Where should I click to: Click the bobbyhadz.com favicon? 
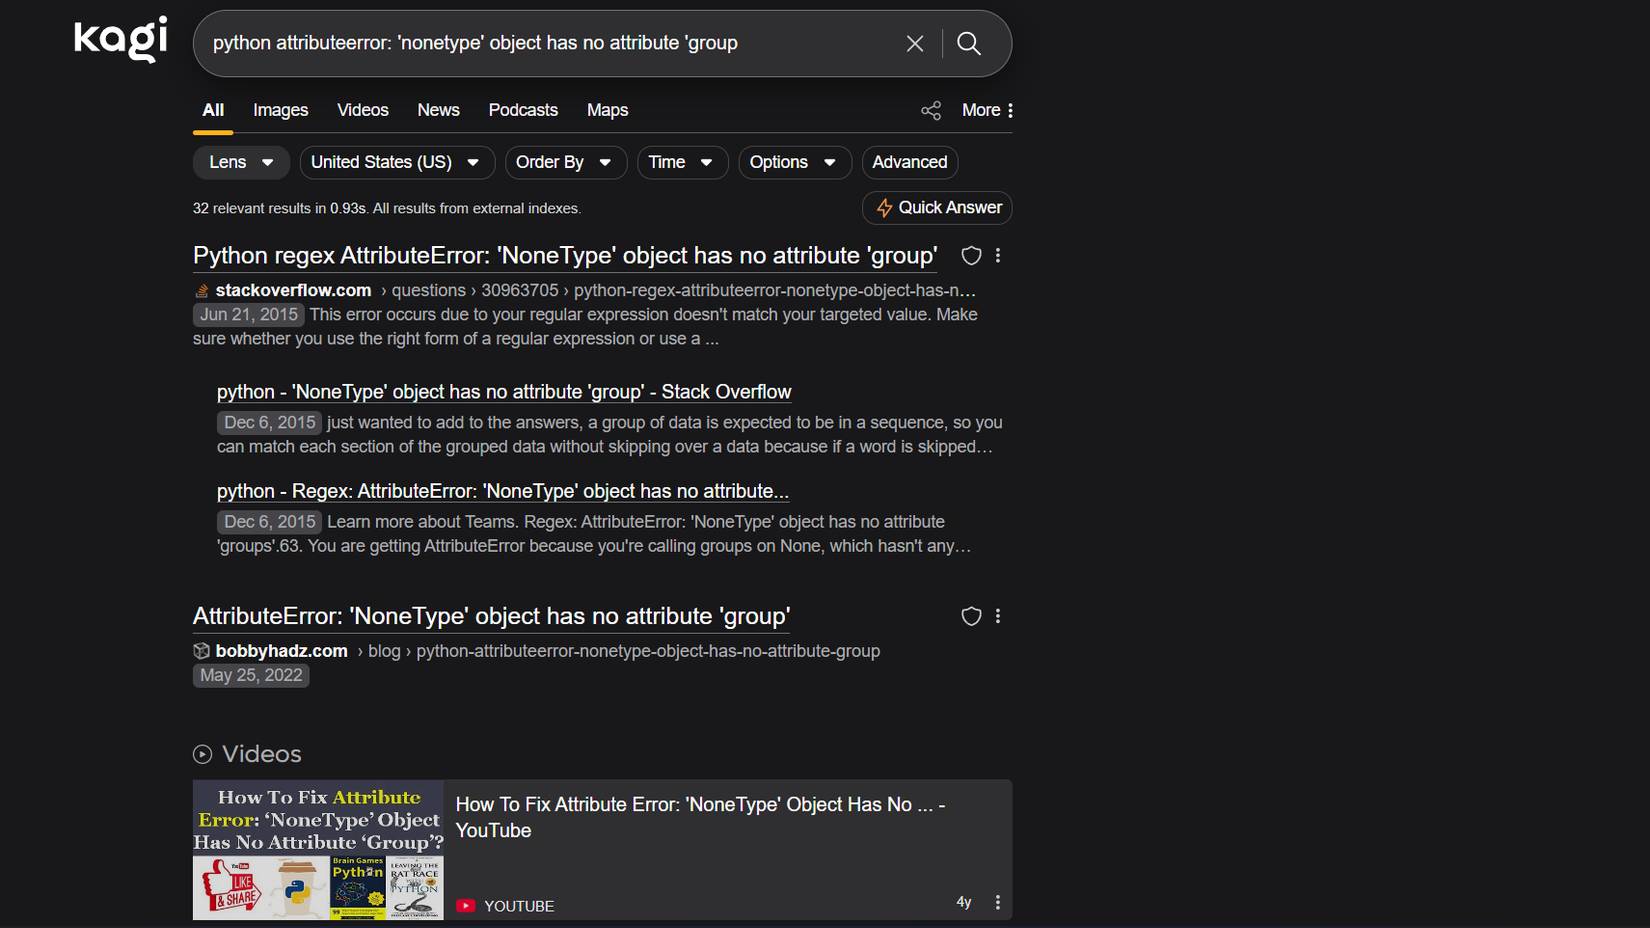pos(201,651)
